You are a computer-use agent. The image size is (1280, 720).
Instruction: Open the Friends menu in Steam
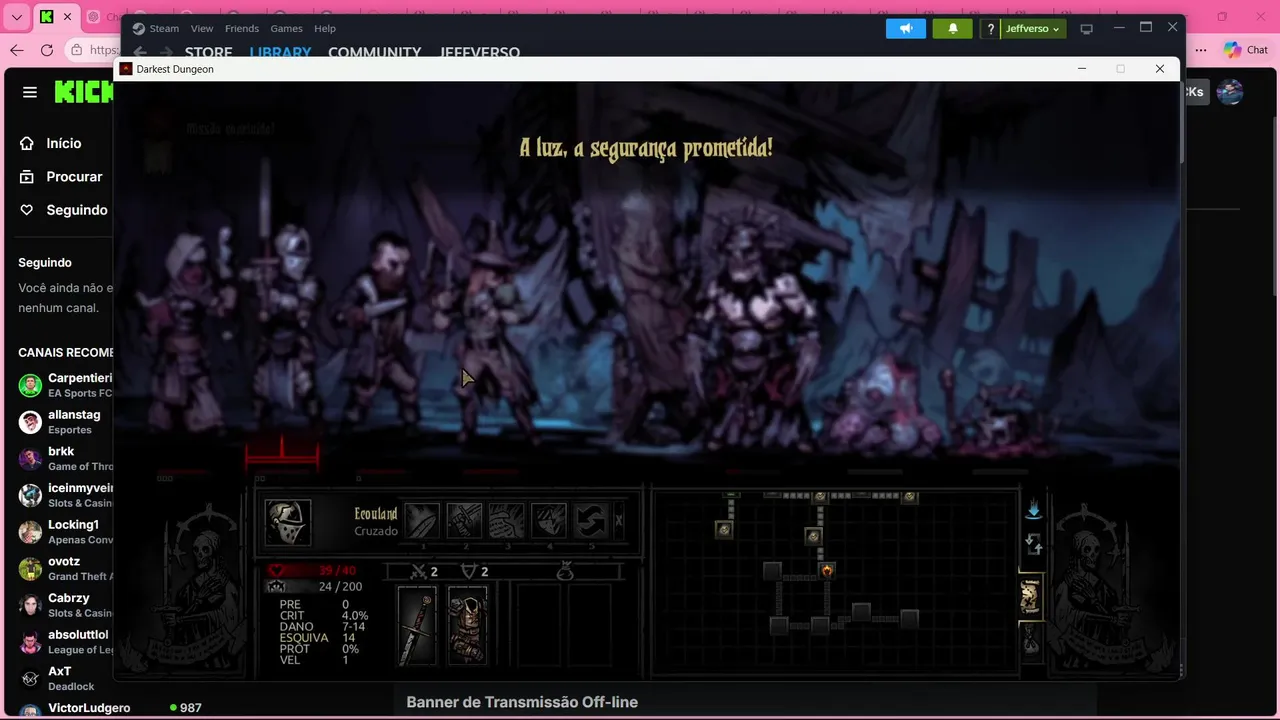(242, 28)
